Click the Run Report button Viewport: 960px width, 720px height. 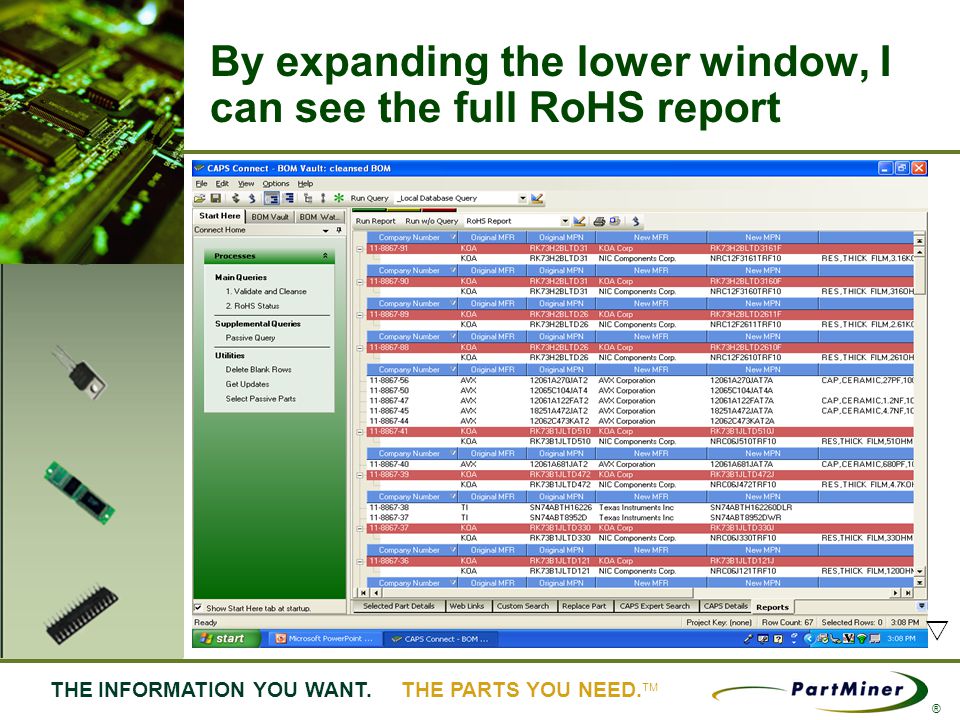click(375, 221)
